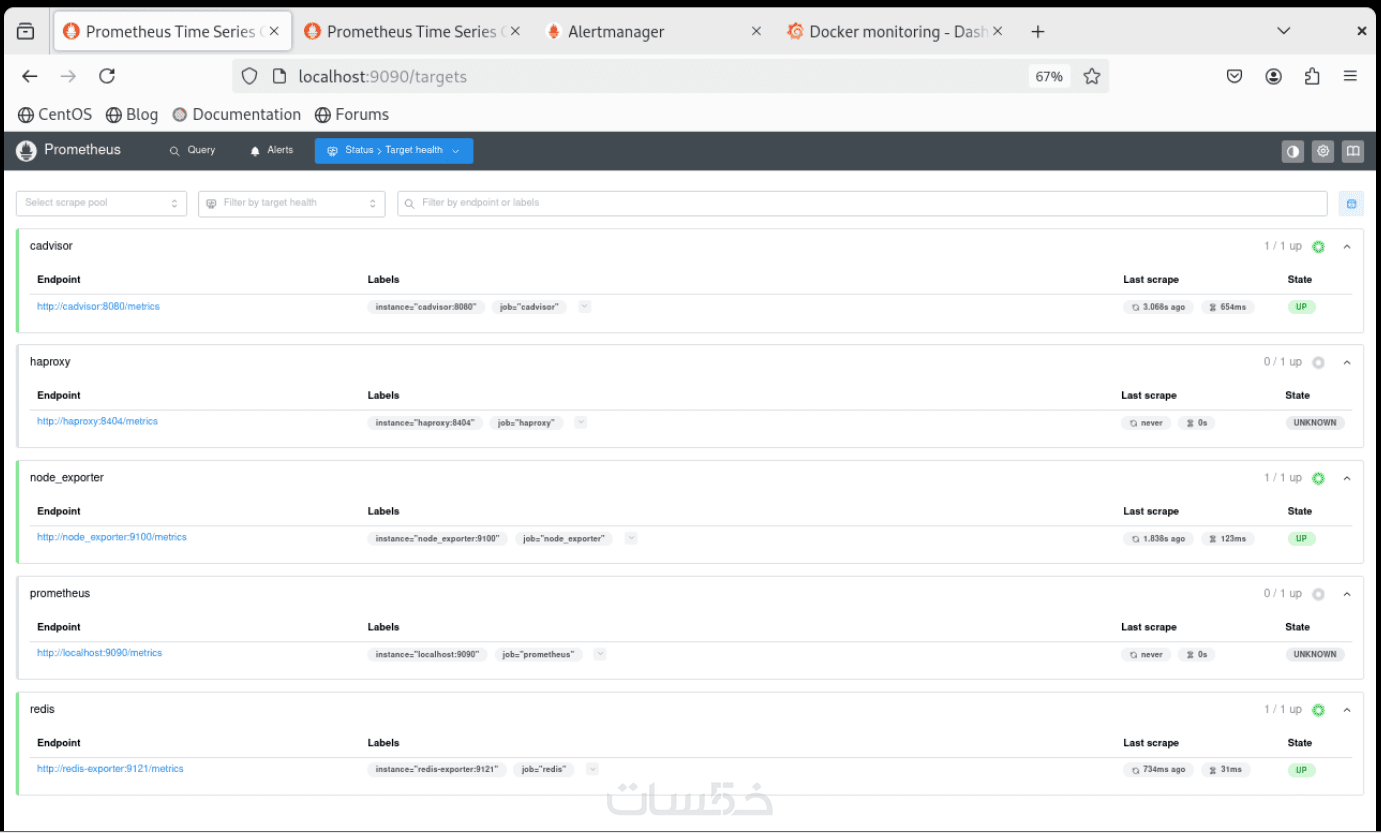This screenshot has height=833, width=1381.
Task: Open the settings gear icon in header
Action: (x=1323, y=151)
